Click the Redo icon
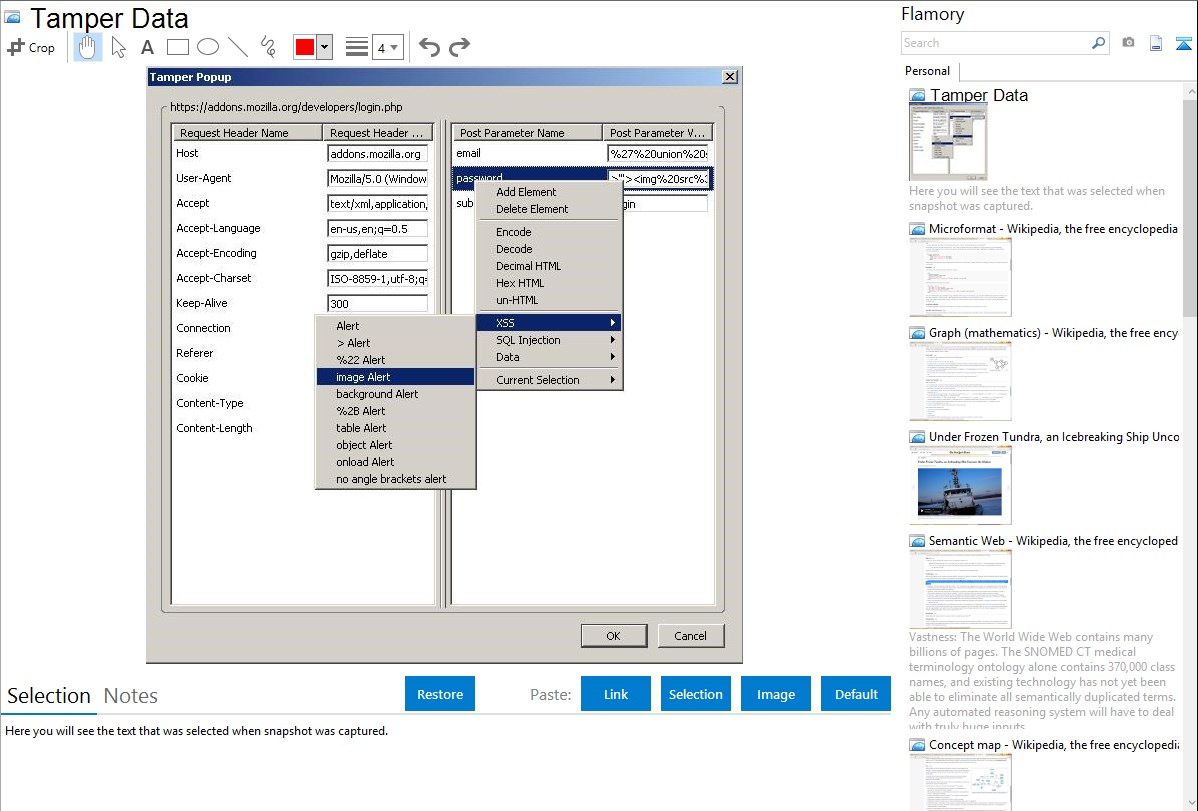The height and width of the screenshot is (811, 1198). pos(459,45)
